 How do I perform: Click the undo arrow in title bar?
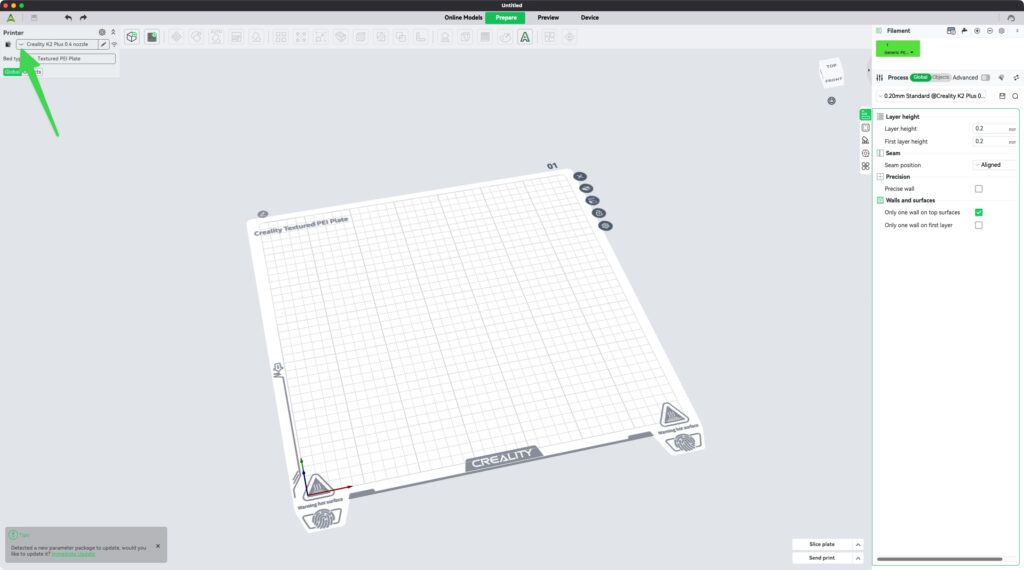pos(68,18)
